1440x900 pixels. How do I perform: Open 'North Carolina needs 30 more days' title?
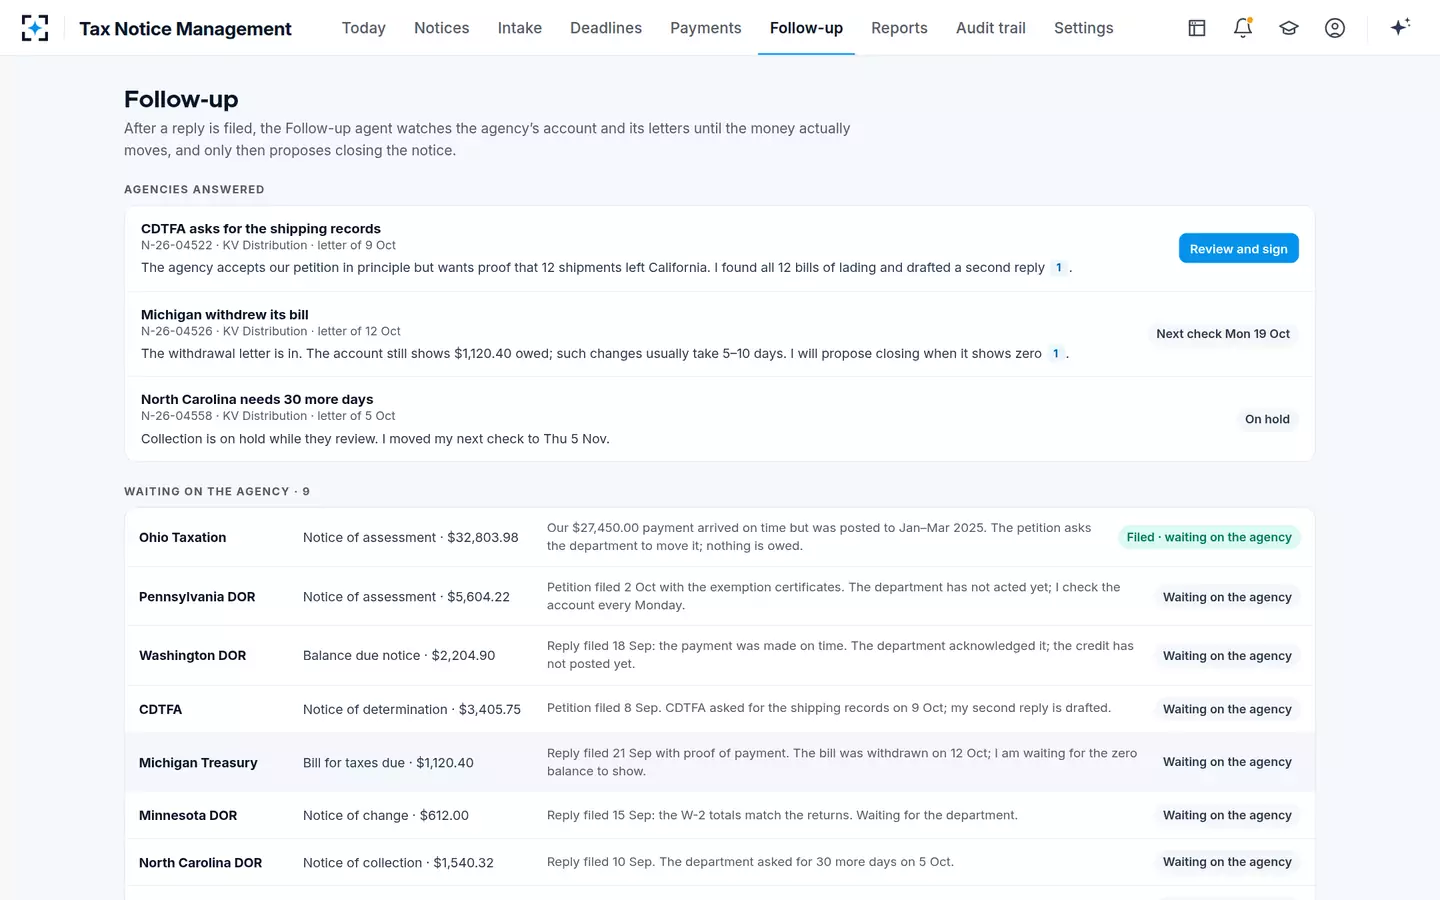click(257, 400)
